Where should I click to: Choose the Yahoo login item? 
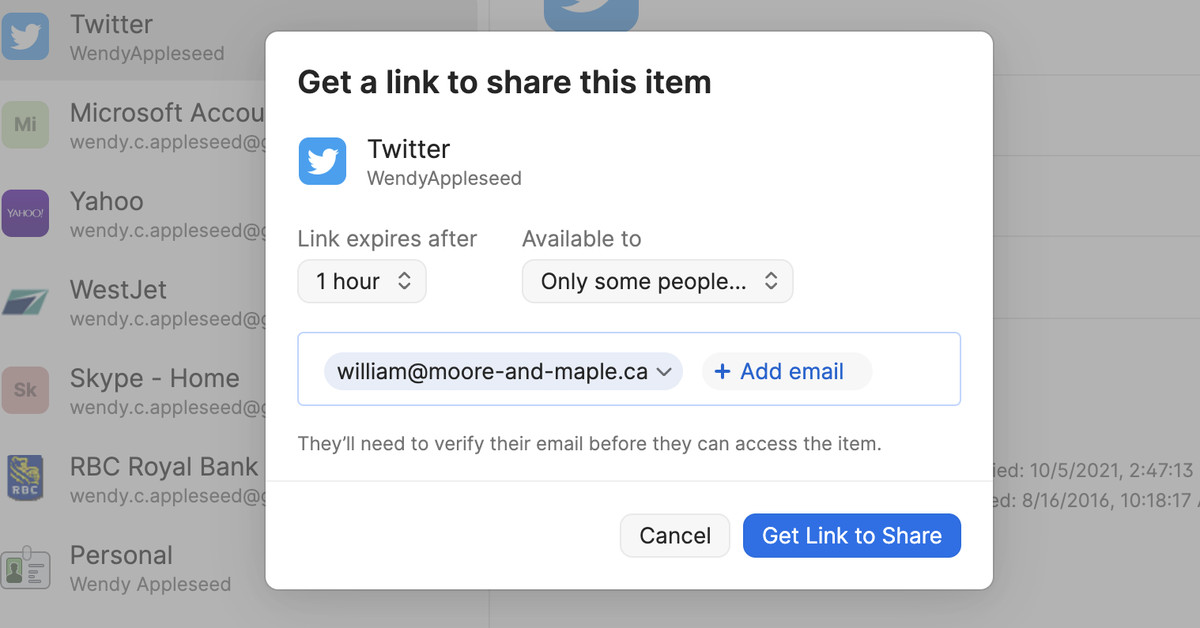click(x=150, y=213)
